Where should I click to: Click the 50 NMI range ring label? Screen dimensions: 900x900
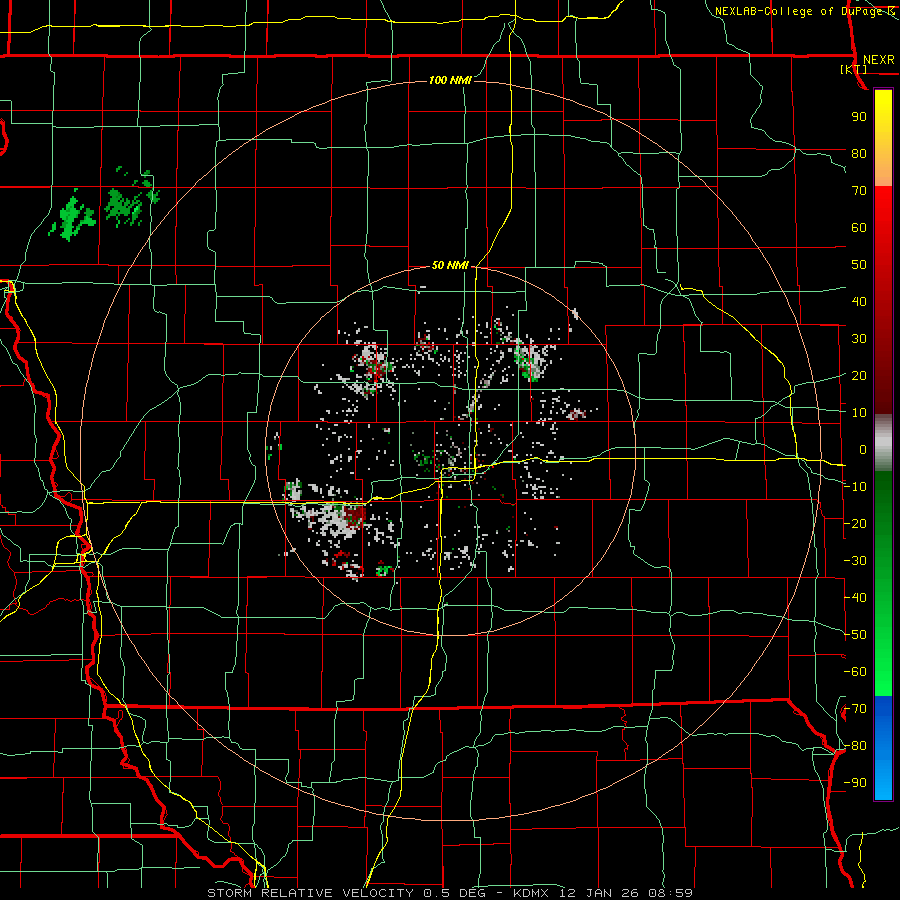click(451, 265)
